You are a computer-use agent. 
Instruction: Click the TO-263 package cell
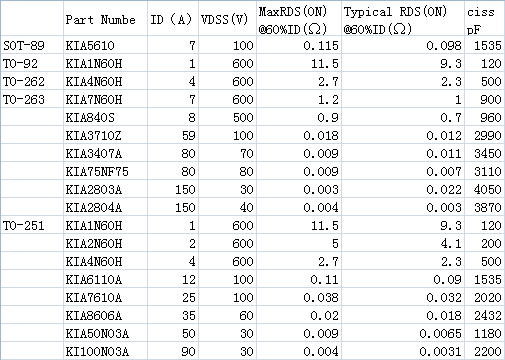pyautogui.click(x=32, y=99)
